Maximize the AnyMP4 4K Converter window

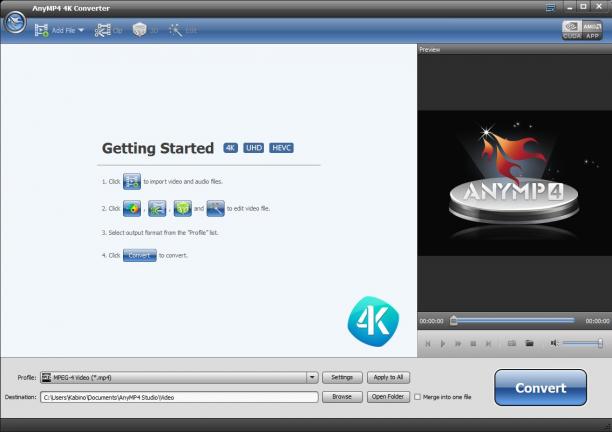584,7
